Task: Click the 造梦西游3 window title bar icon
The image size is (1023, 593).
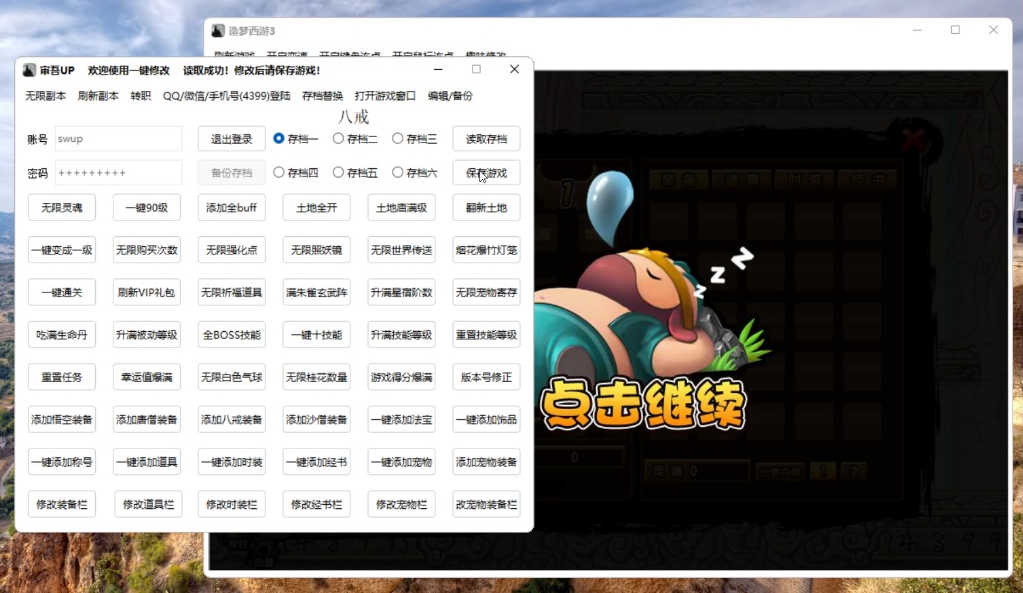Action: 218,31
